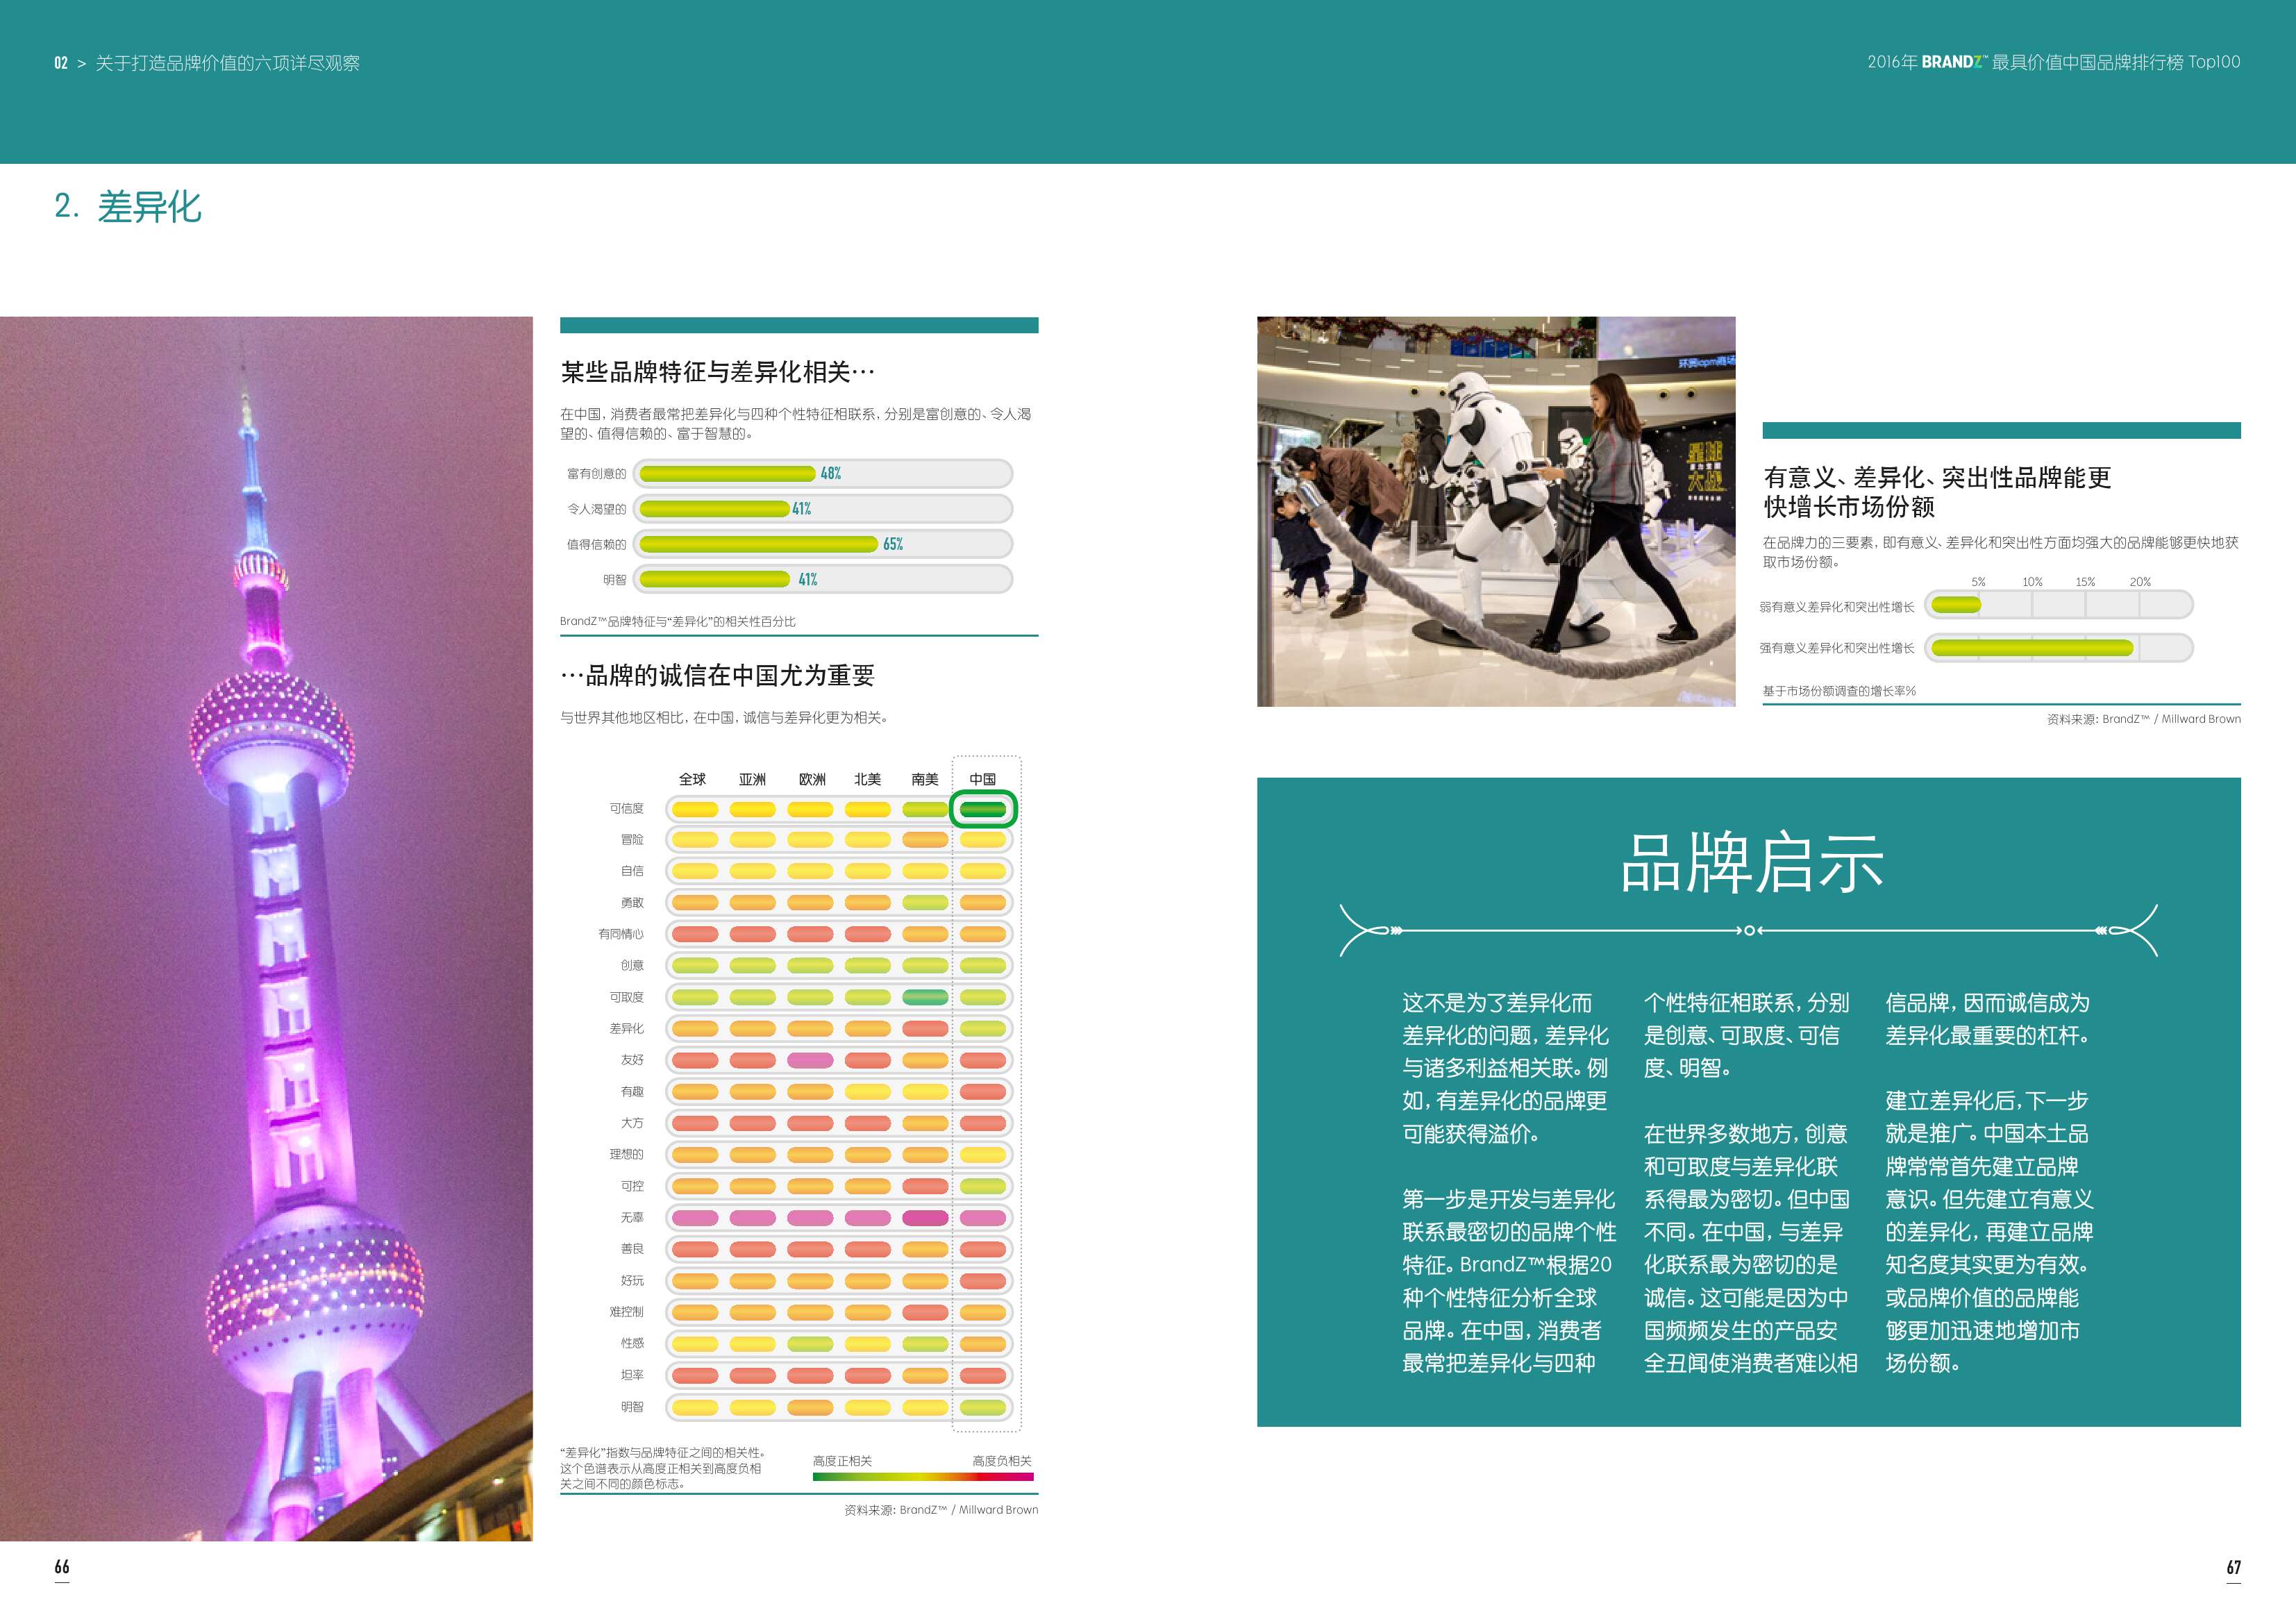
Task: Click the large 品牌启示 heading
Action: [1751, 863]
